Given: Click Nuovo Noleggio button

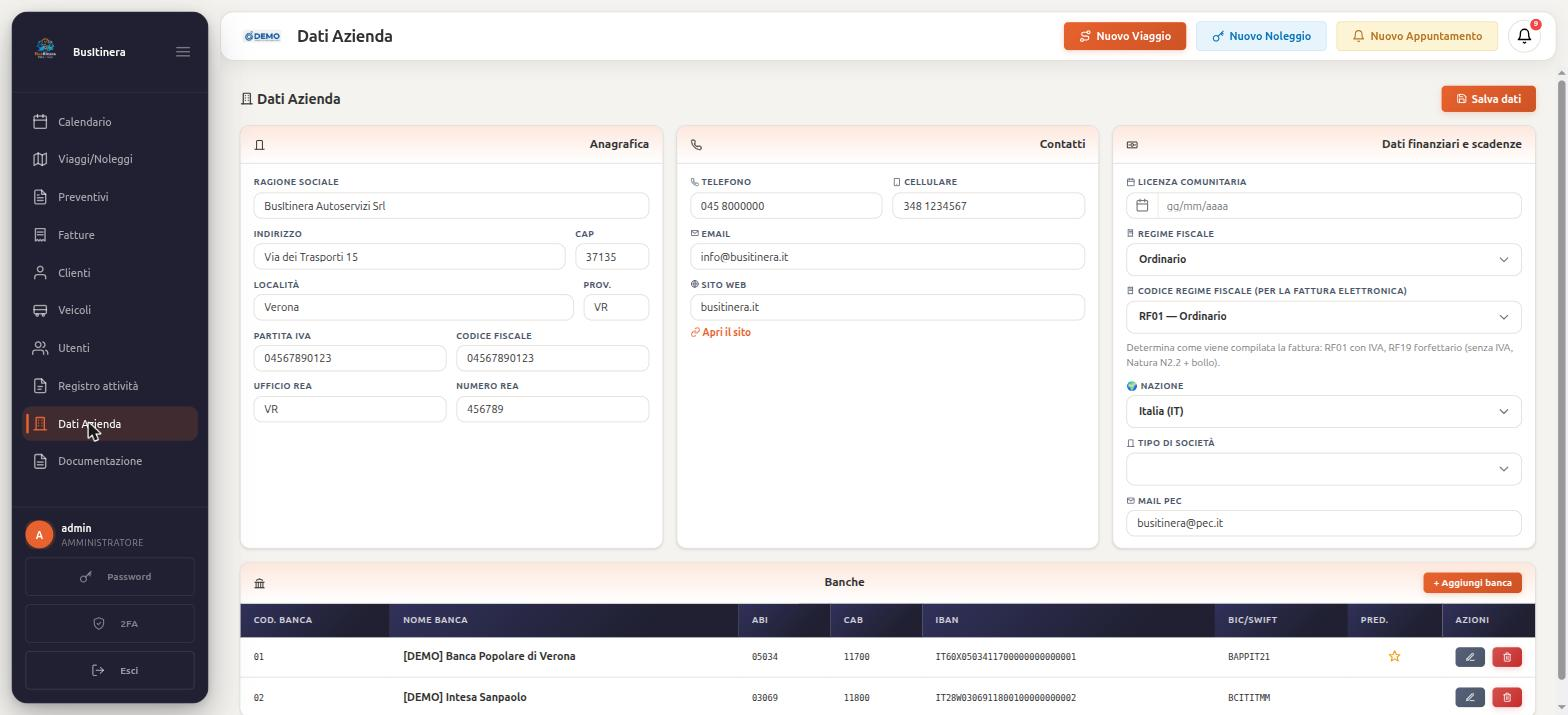Looking at the screenshot, I should click(x=1261, y=36).
